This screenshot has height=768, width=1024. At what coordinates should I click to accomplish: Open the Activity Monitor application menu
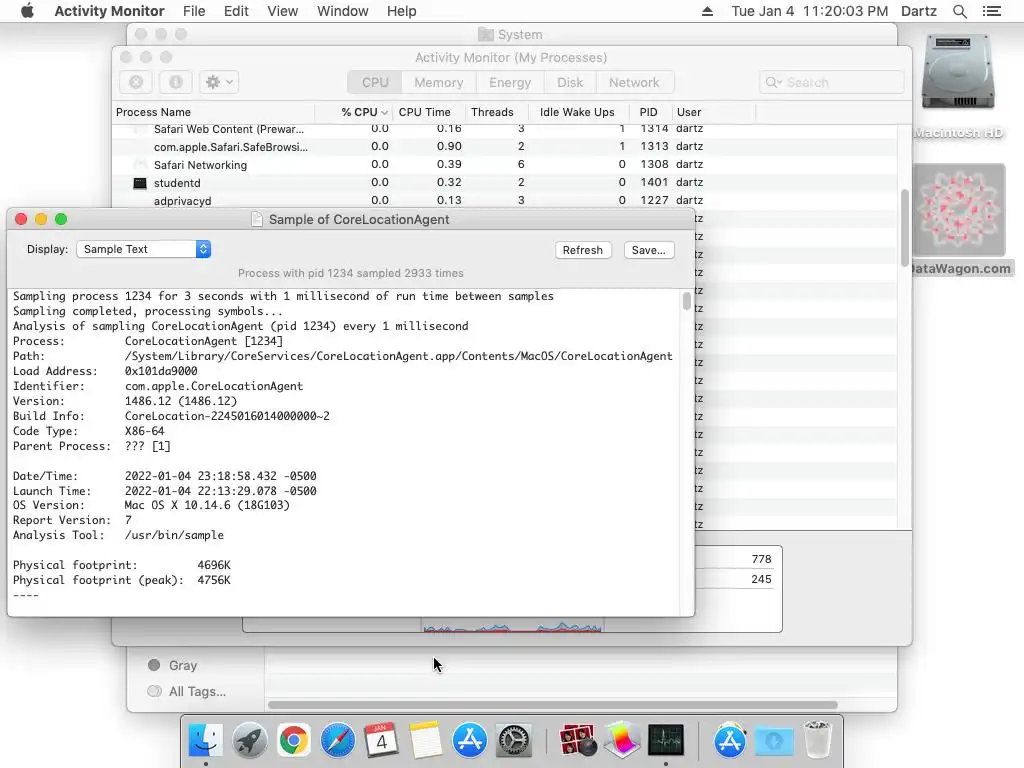109,11
